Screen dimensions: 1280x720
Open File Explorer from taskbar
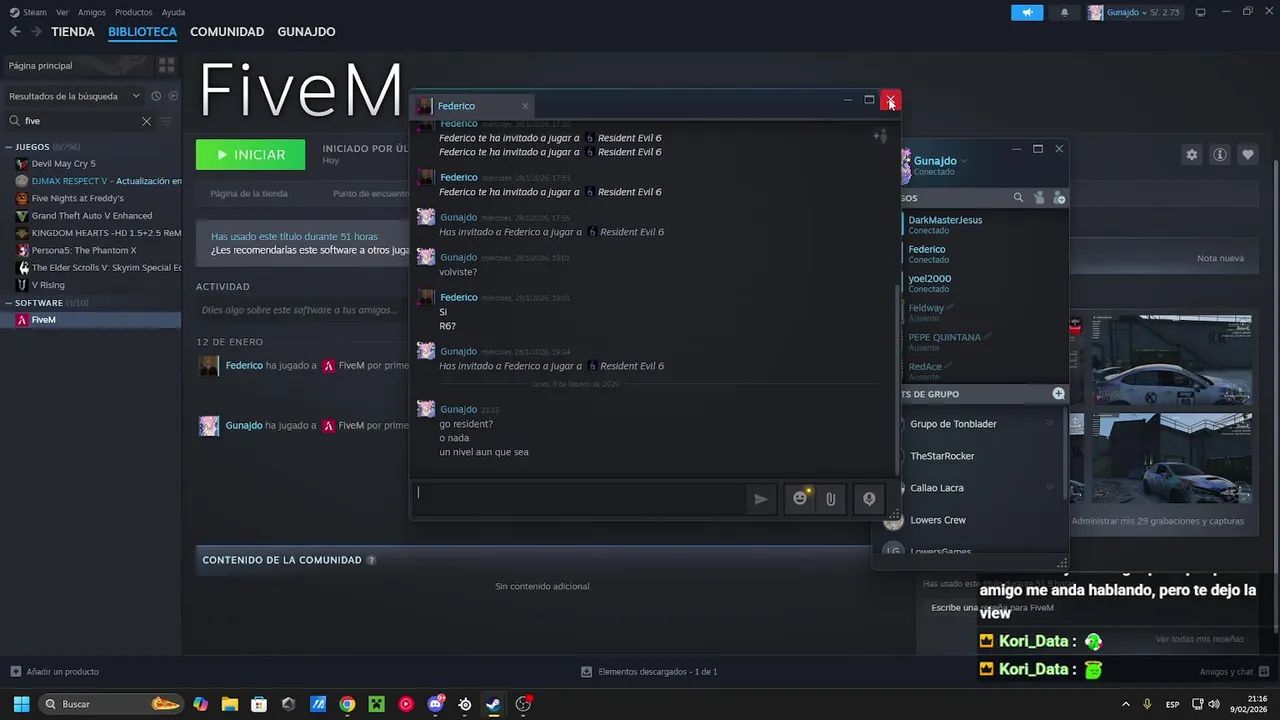point(229,704)
